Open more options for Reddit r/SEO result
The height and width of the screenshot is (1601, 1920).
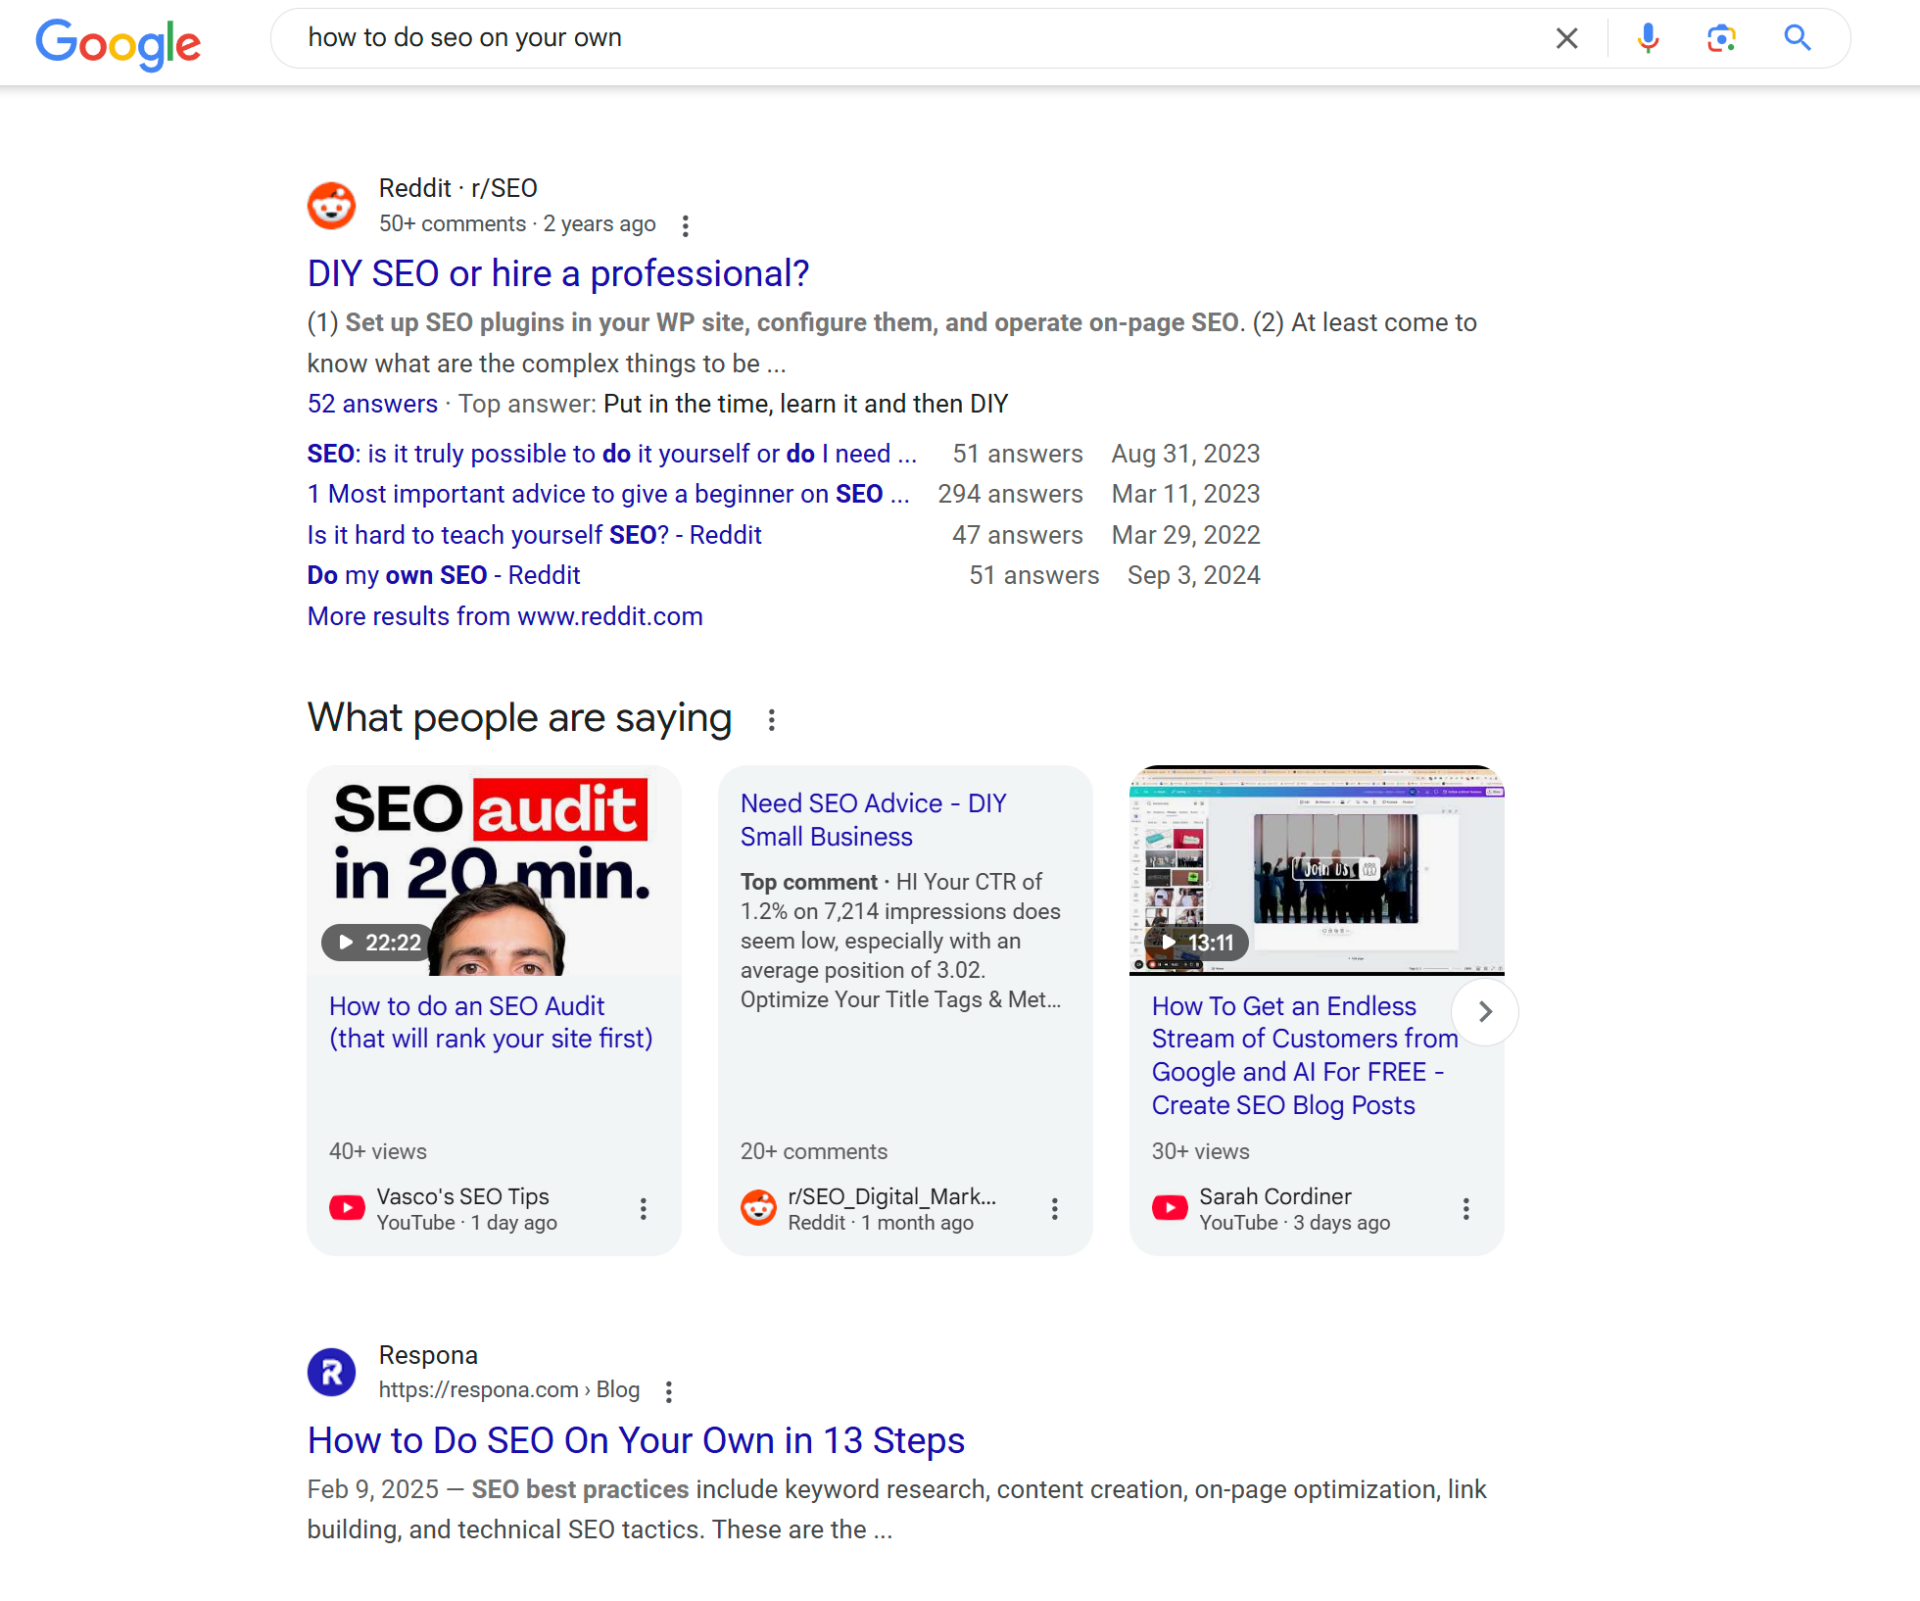(685, 226)
